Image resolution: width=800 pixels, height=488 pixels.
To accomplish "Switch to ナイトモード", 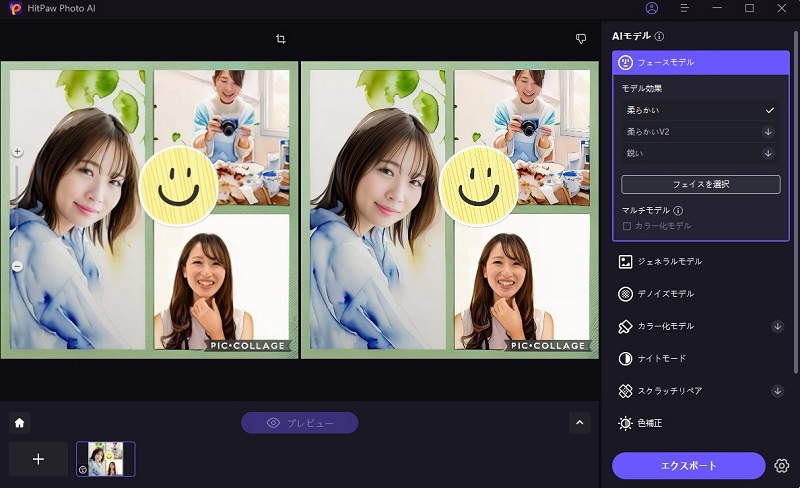I will click(x=701, y=359).
